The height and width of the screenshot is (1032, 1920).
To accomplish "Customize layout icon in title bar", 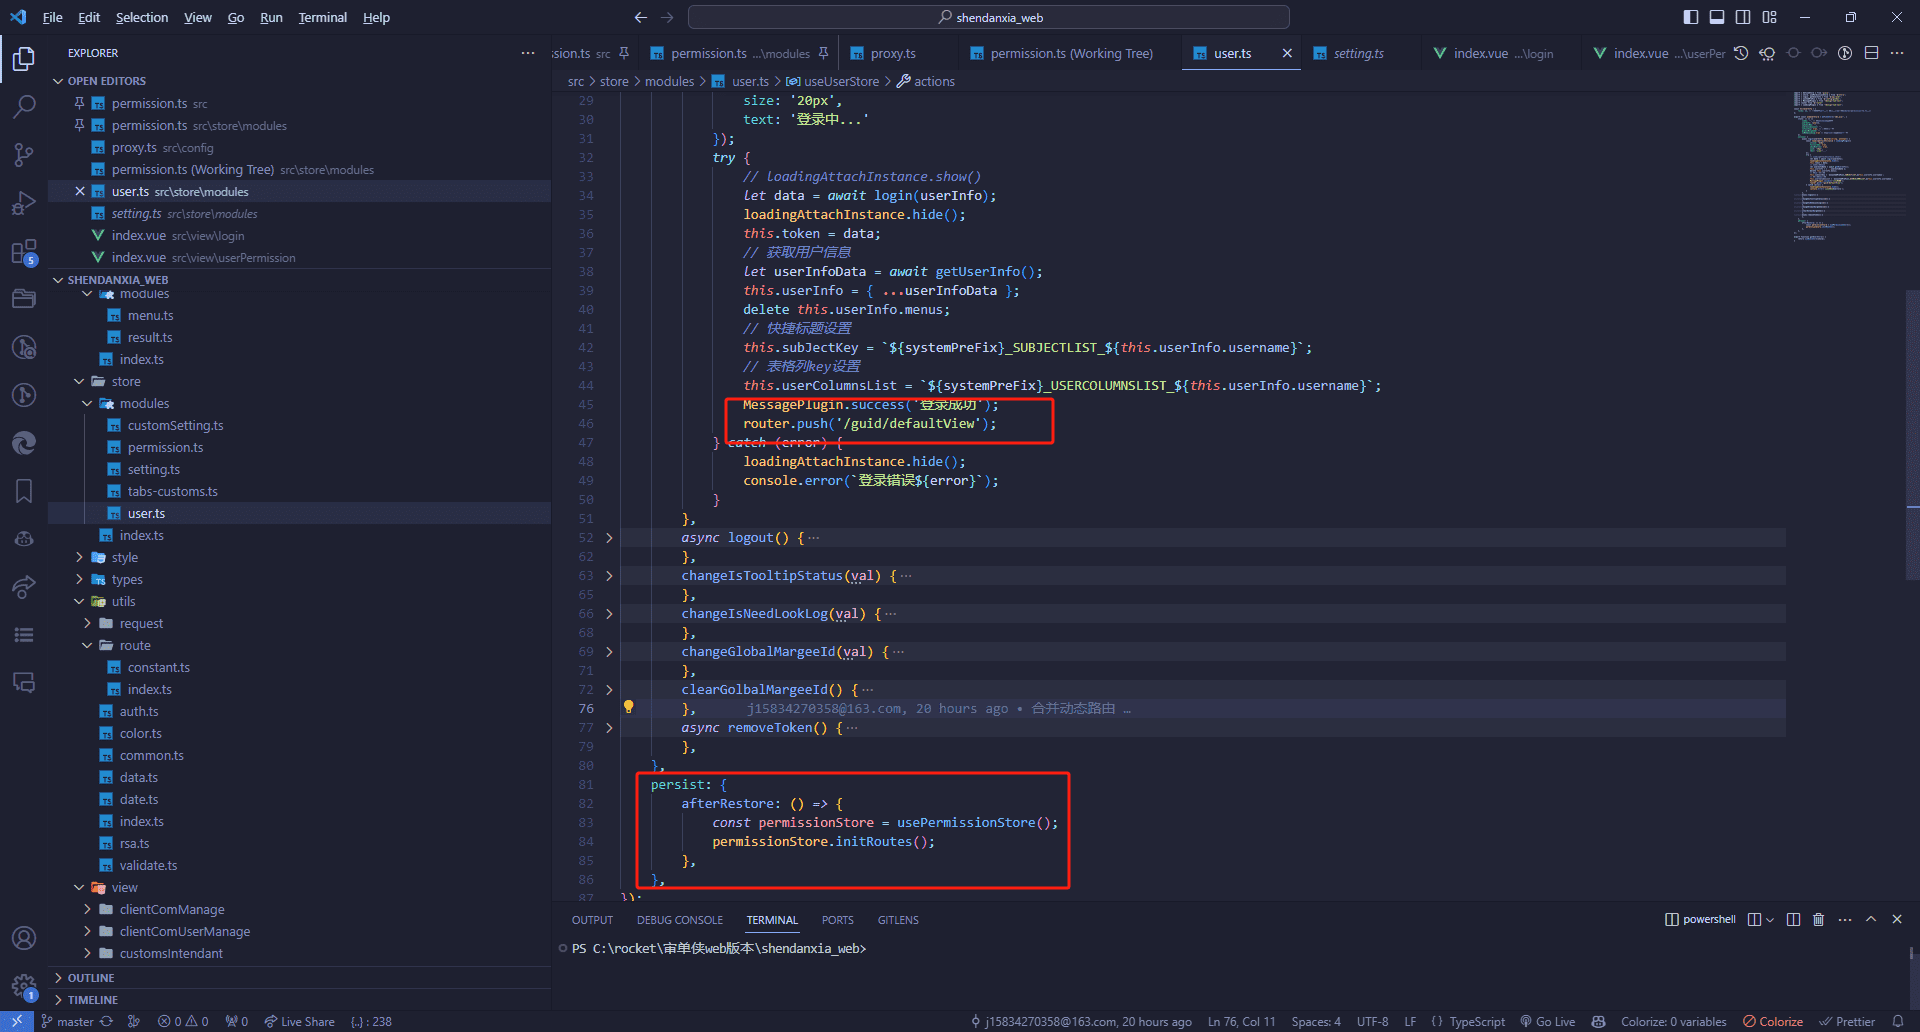I will [1770, 17].
